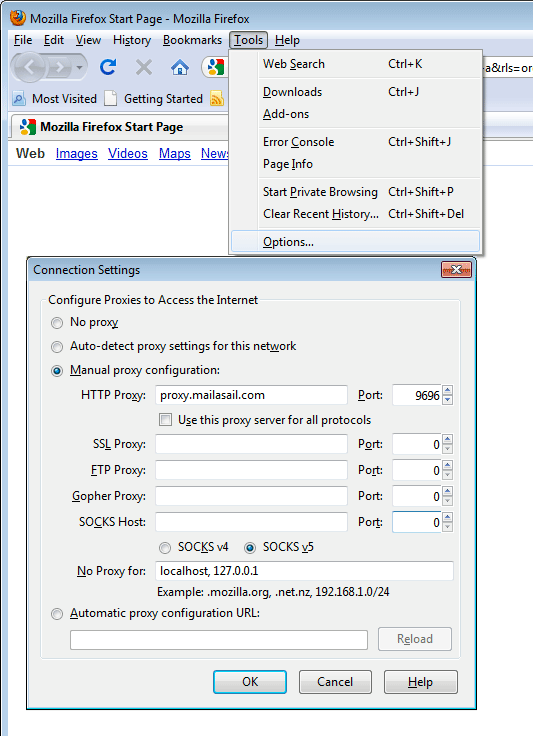533x736 pixels.
Task: Reload the current page
Action: (108, 68)
